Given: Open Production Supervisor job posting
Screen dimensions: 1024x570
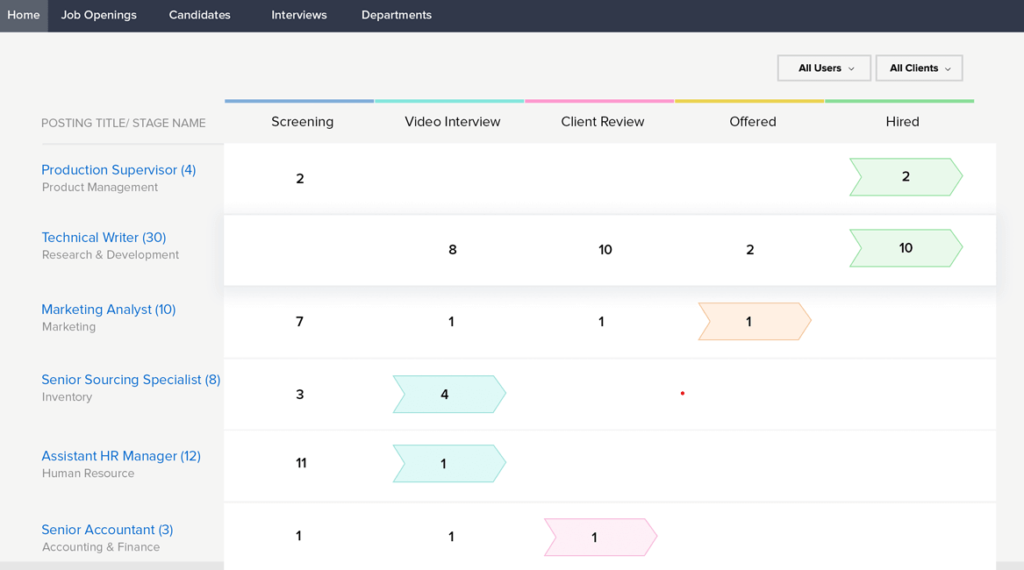Looking at the screenshot, I should pos(119,170).
